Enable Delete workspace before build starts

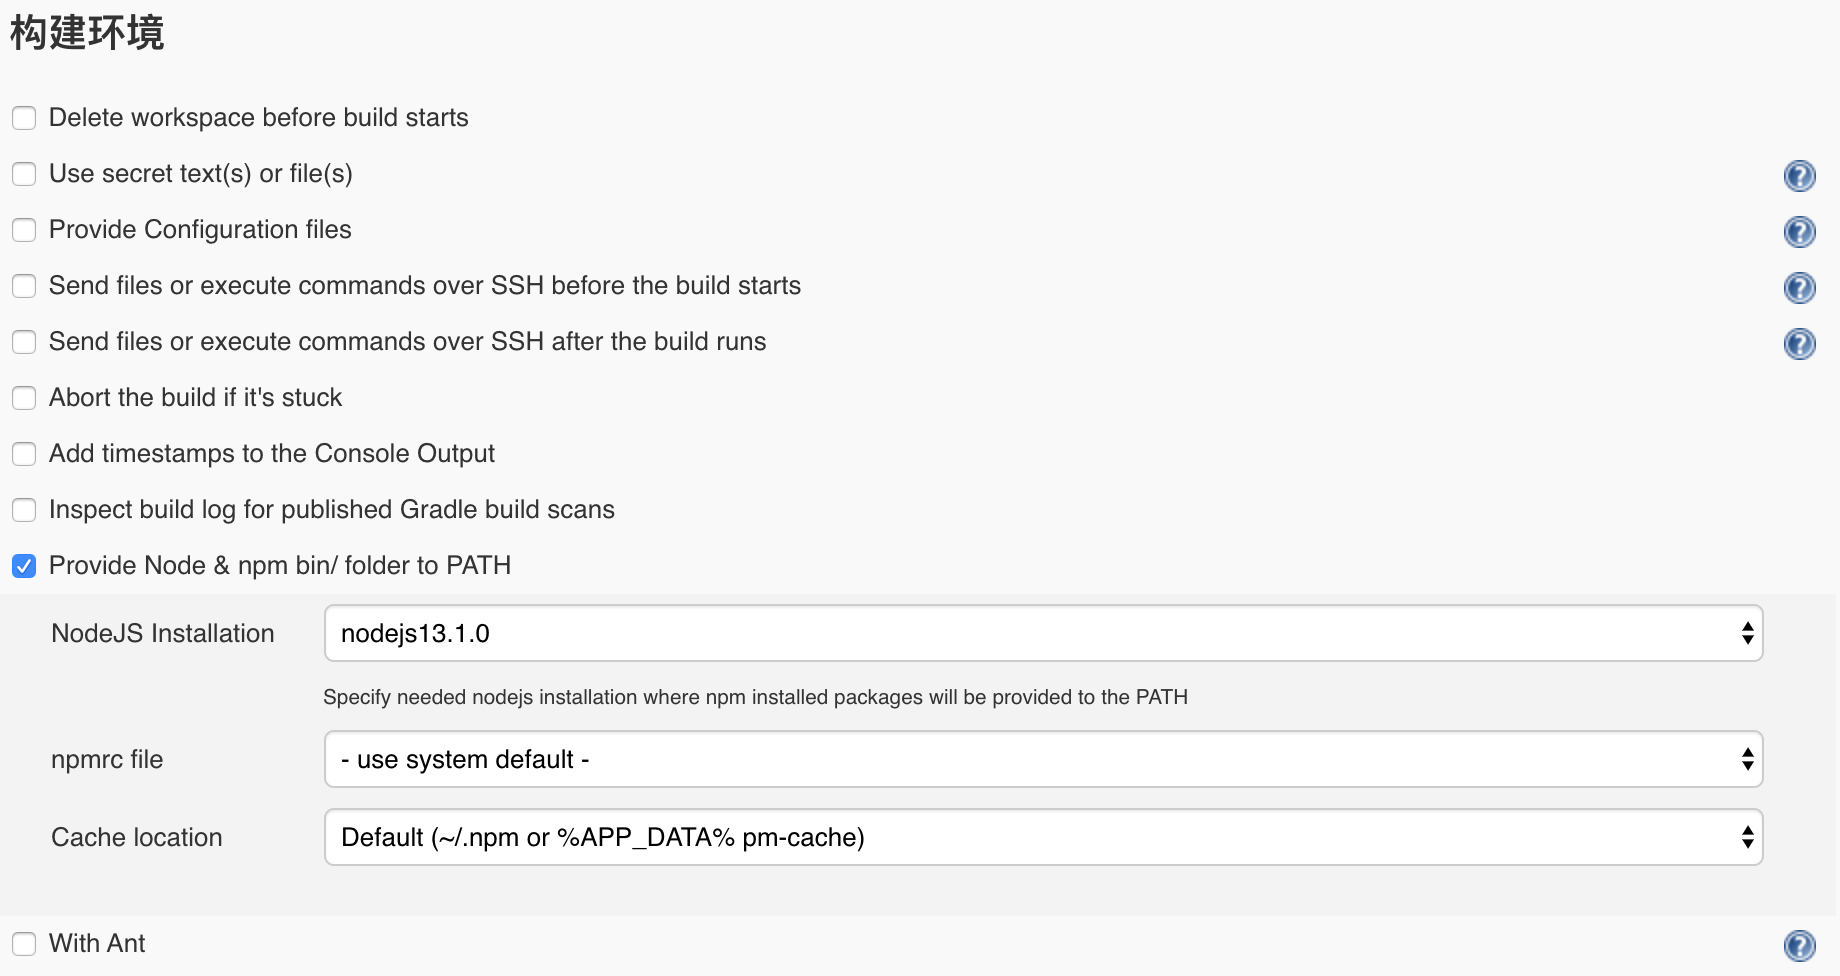[x=24, y=118]
